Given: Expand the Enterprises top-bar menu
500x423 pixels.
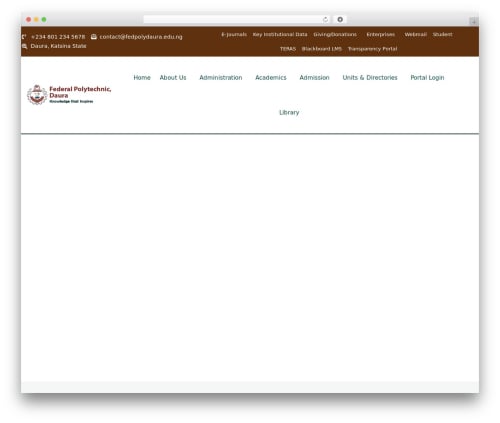Looking at the screenshot, I should click(x=381, y=34).
